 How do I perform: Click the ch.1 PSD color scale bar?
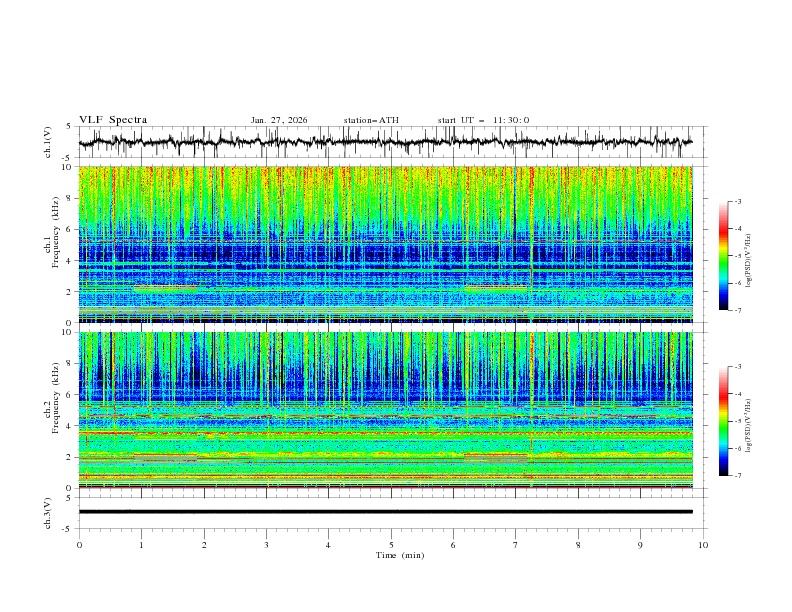click(723, 256)
